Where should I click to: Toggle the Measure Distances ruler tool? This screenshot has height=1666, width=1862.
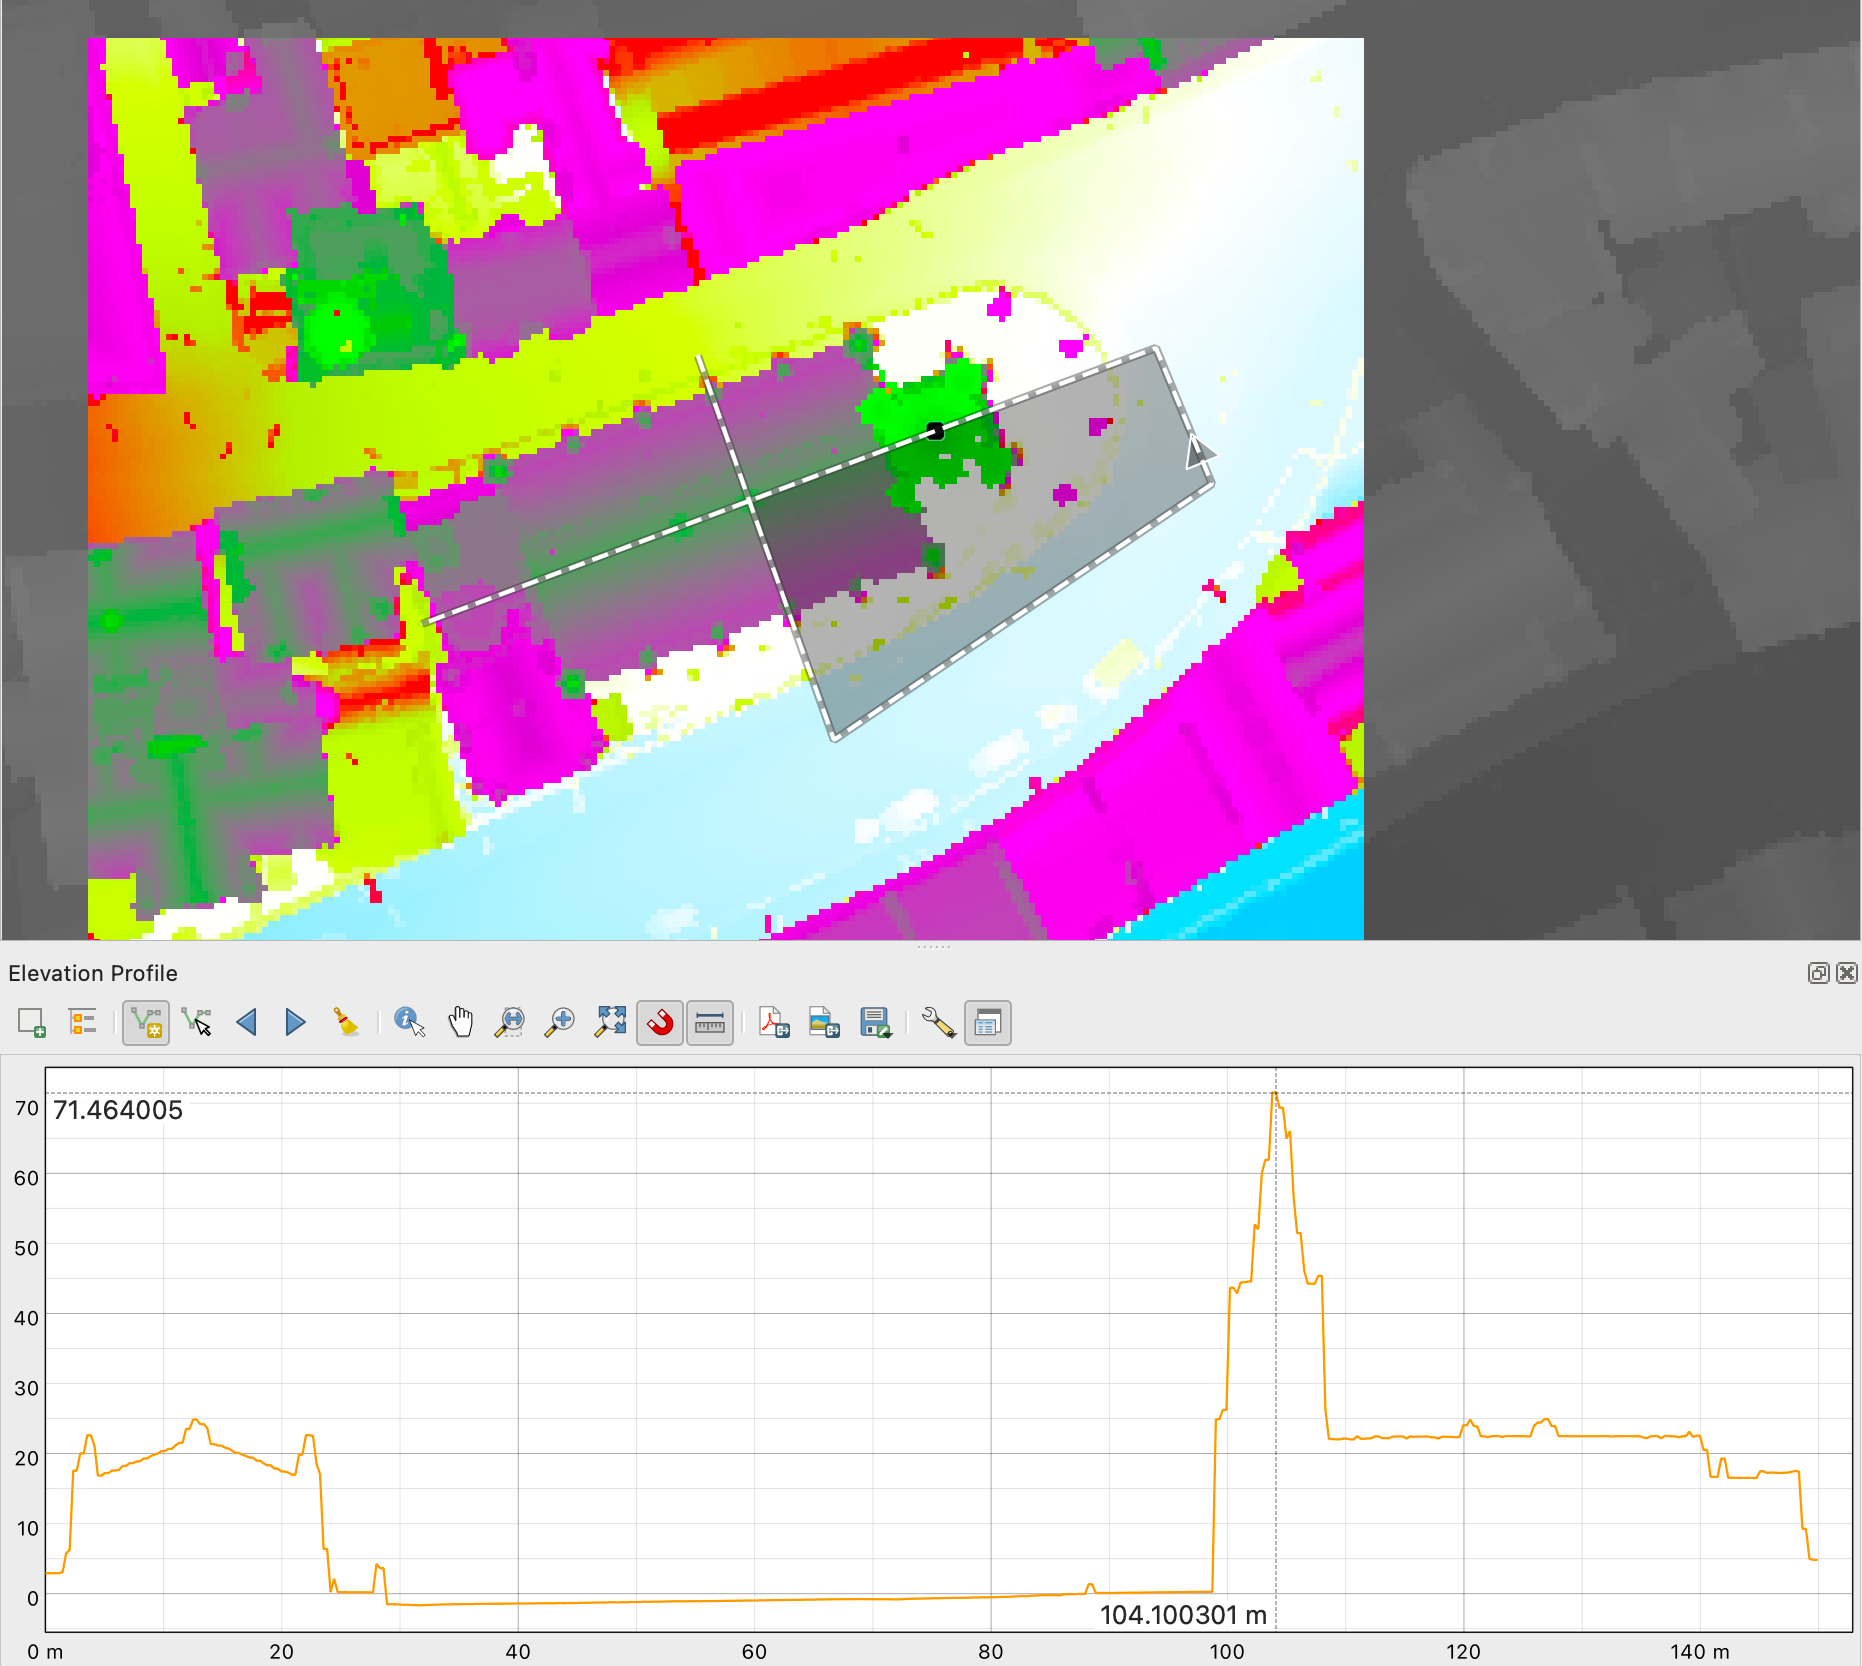click(710, 1022)
